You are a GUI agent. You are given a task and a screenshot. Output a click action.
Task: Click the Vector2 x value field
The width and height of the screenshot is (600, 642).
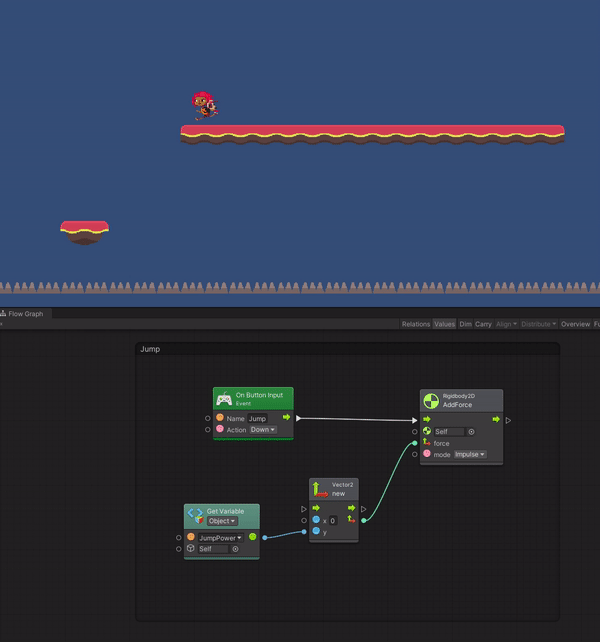pos(334,520)
